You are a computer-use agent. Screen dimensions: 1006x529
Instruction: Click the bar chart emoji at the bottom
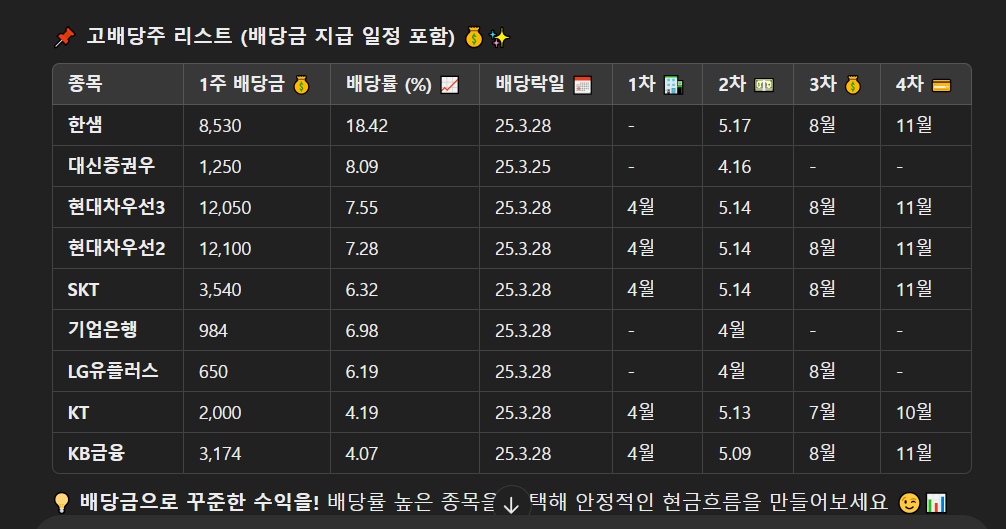tap(936, 503)
